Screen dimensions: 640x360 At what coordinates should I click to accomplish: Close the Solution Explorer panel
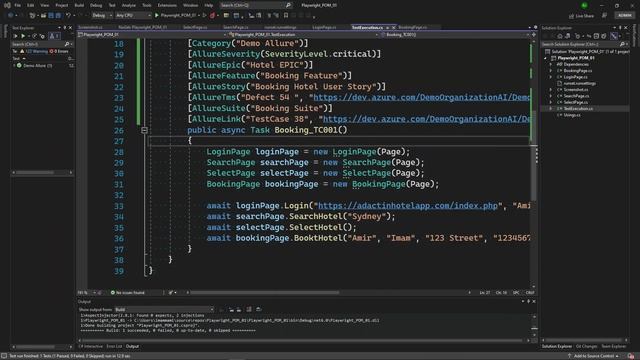tap(626, 28)
